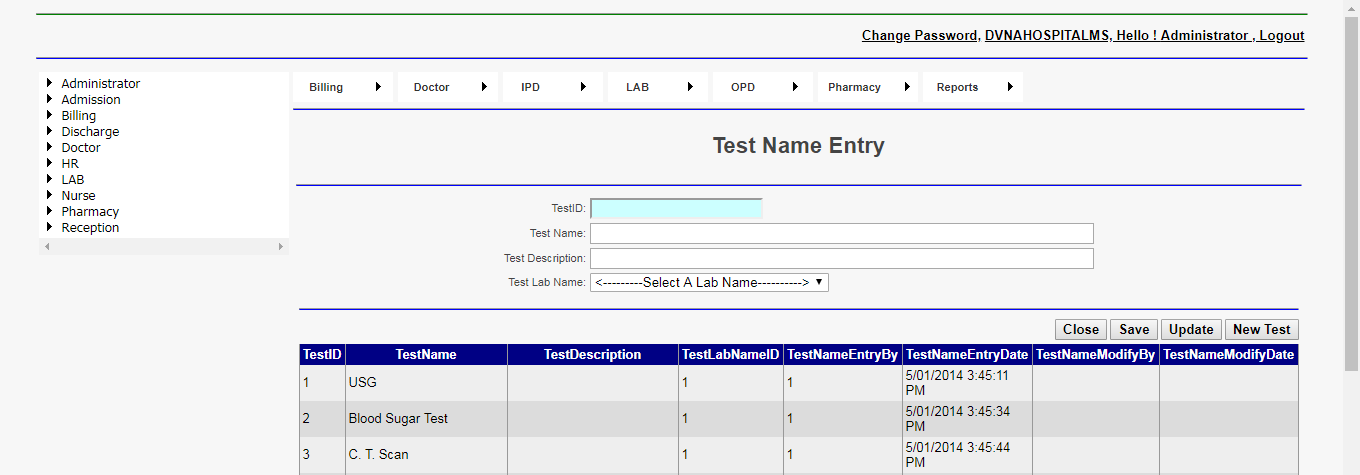1360x475 pixels.
Task: Select HR in the sidebar tree
Action: 70,164
